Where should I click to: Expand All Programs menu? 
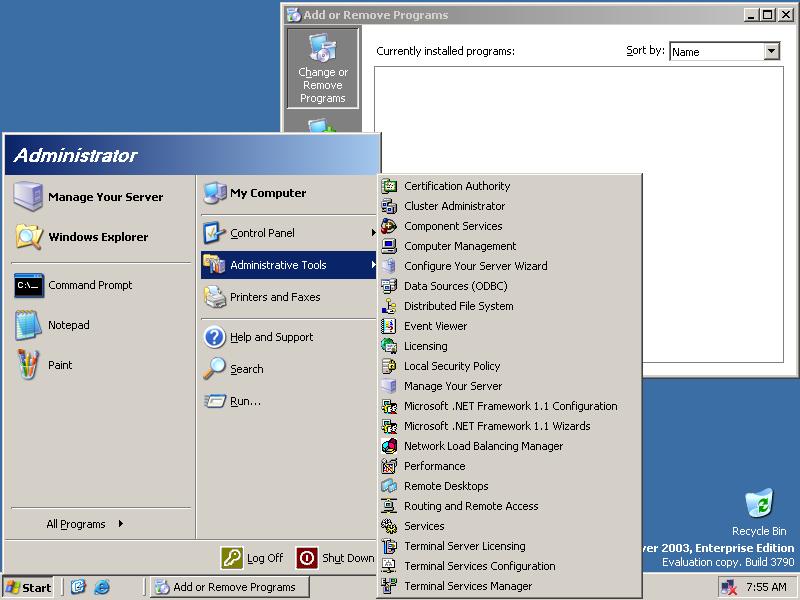tap(85, 524)
